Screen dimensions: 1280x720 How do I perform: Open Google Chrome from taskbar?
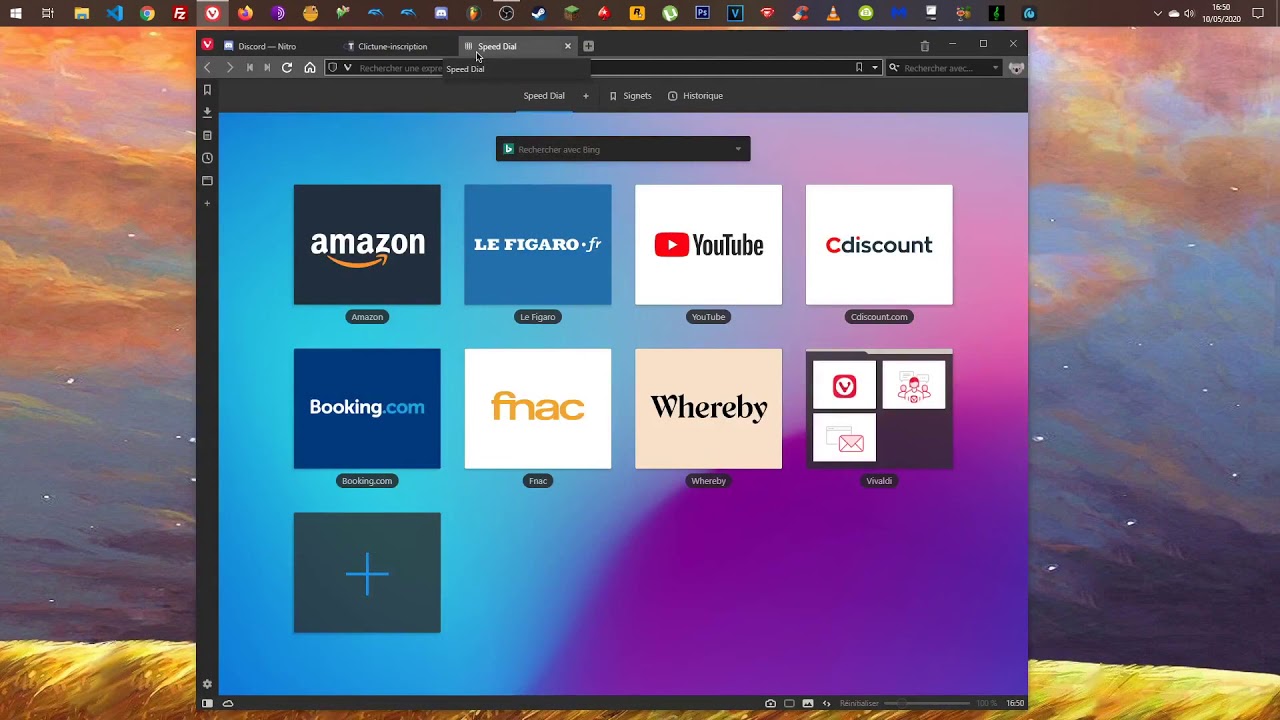(147, 14)
